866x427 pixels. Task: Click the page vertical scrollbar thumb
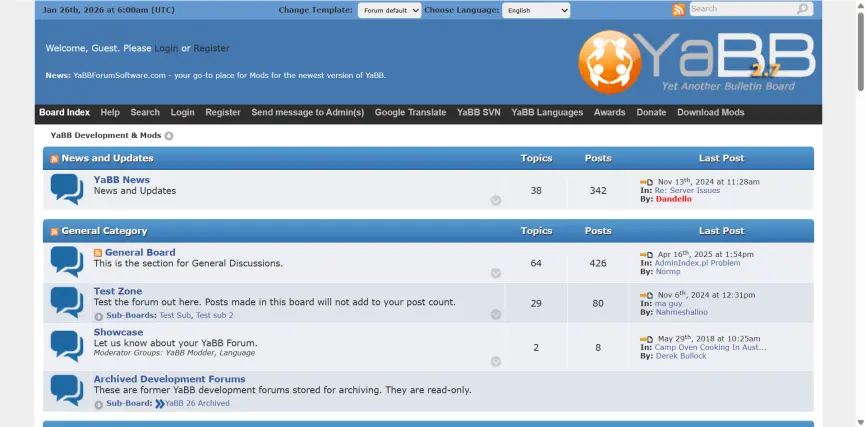click(860, 51)
